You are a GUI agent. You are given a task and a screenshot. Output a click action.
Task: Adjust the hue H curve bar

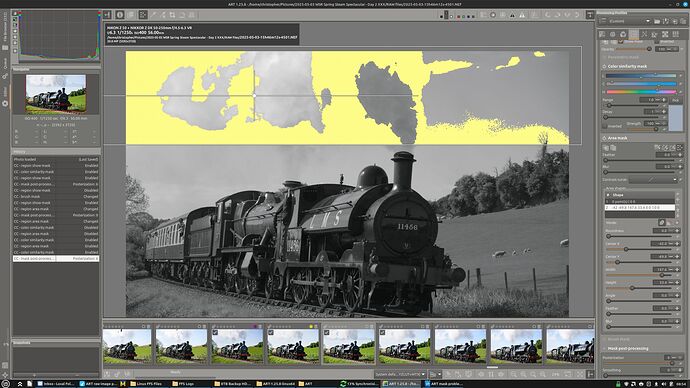coord(642,92)
